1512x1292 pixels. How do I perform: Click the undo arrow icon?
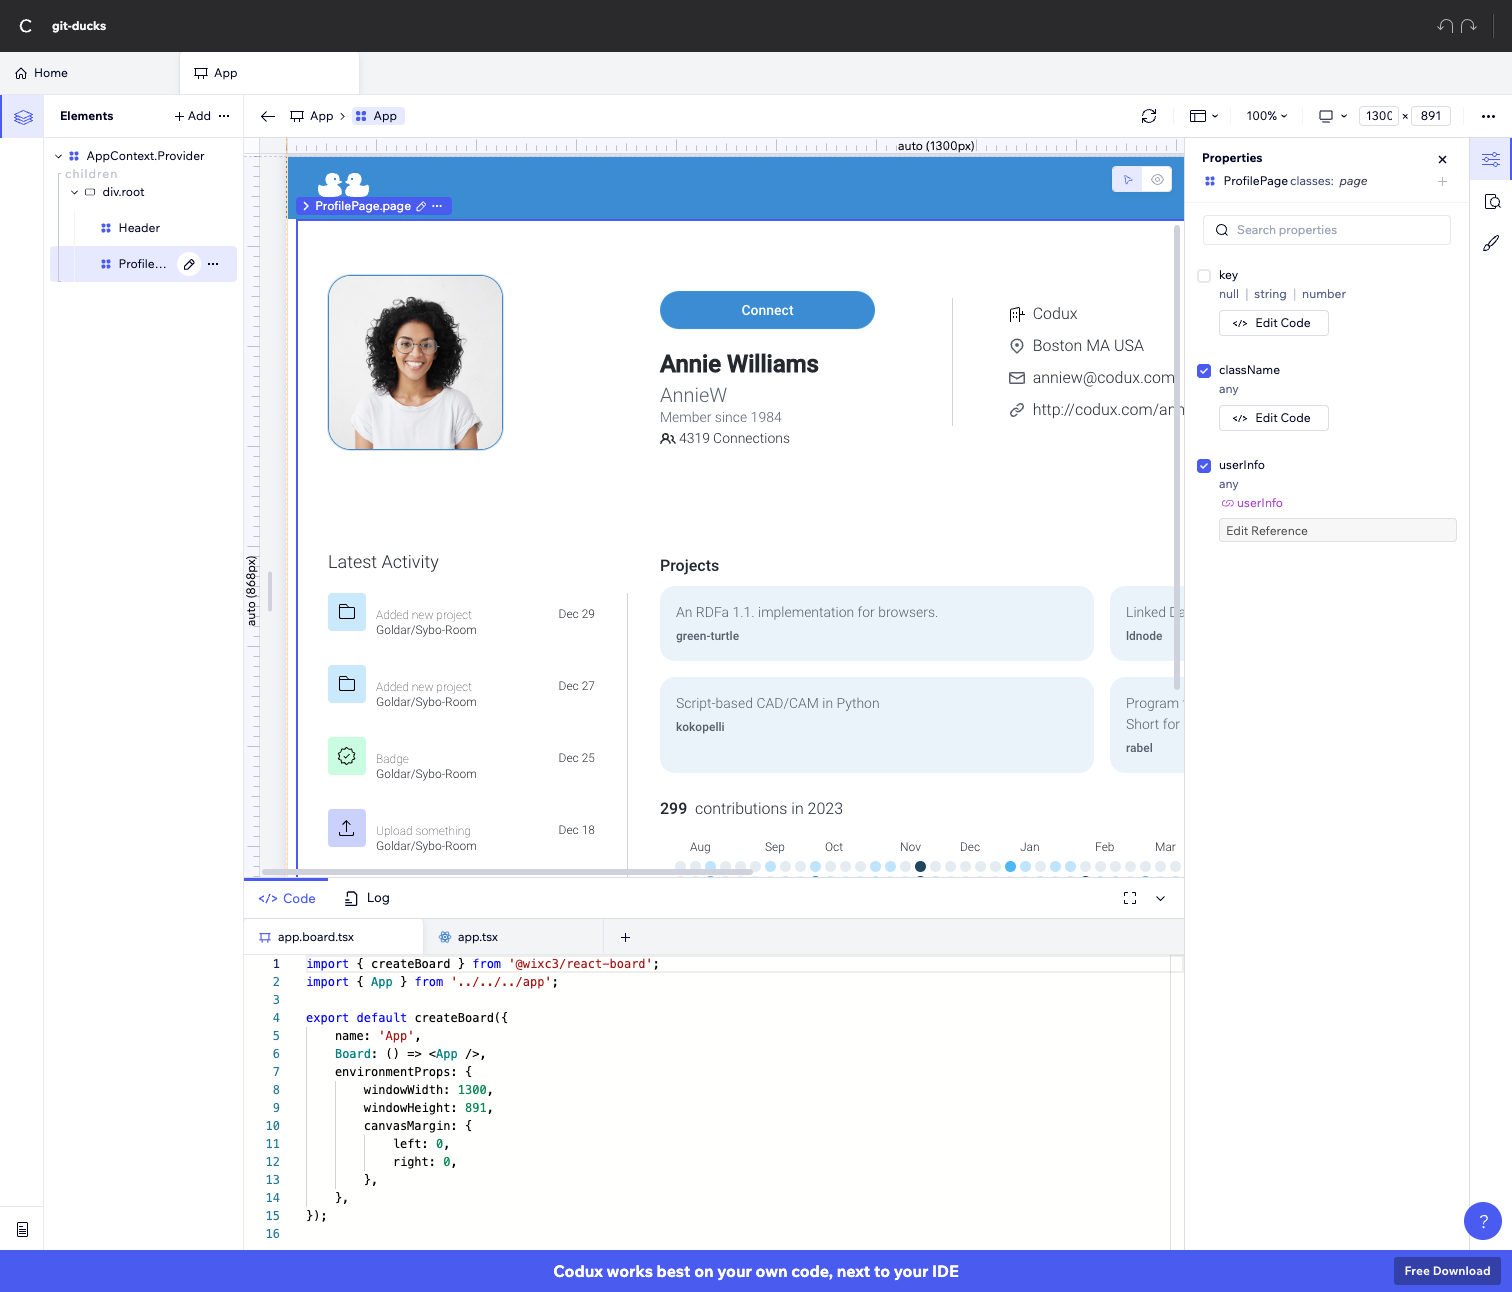(x=1445, y=26)
